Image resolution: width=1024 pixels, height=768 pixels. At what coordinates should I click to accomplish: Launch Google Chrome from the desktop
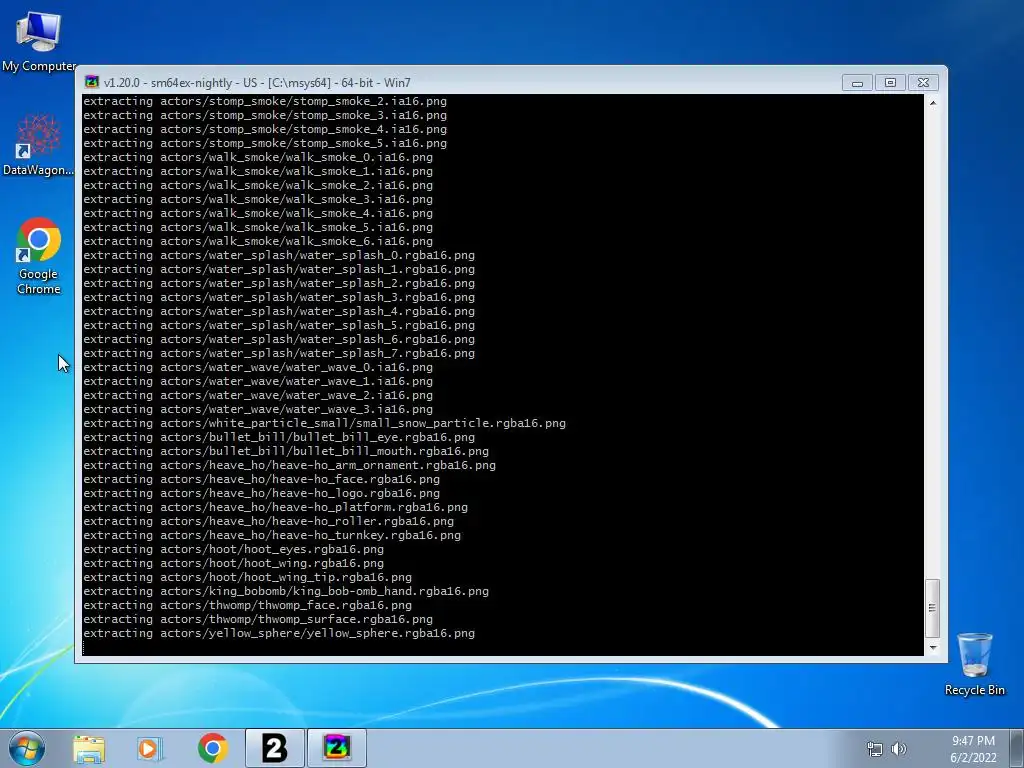tap(39, 256)
